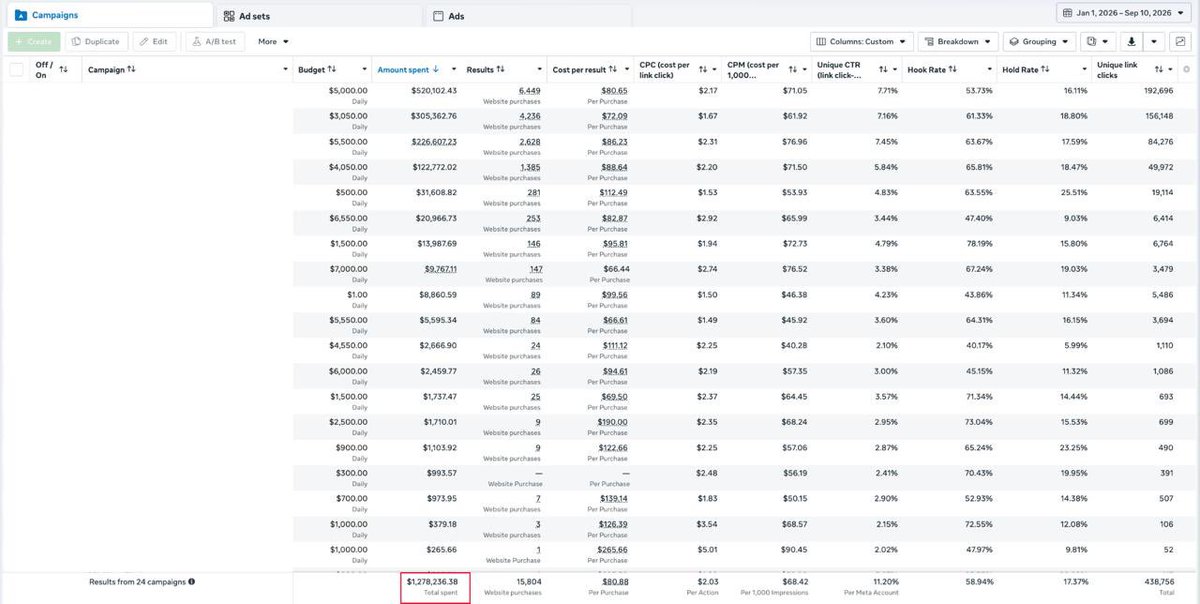Sort by Hold Rate arrows
This screenshot has width=1200, height=604.
coord(1045,69)
